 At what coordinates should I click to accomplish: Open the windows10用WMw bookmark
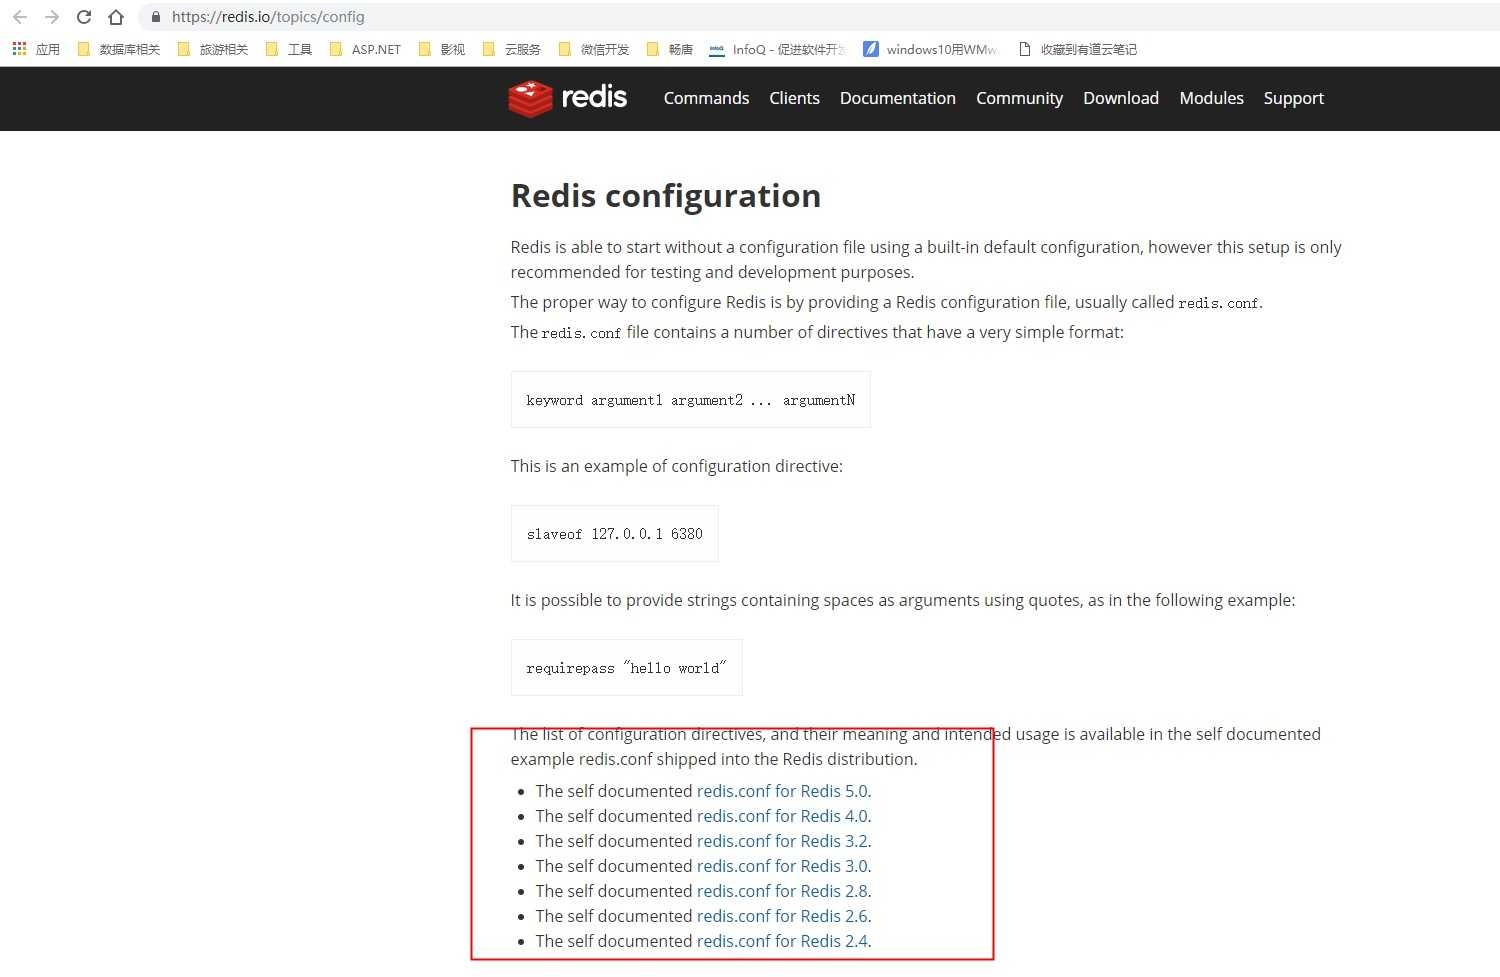[930, 49]
